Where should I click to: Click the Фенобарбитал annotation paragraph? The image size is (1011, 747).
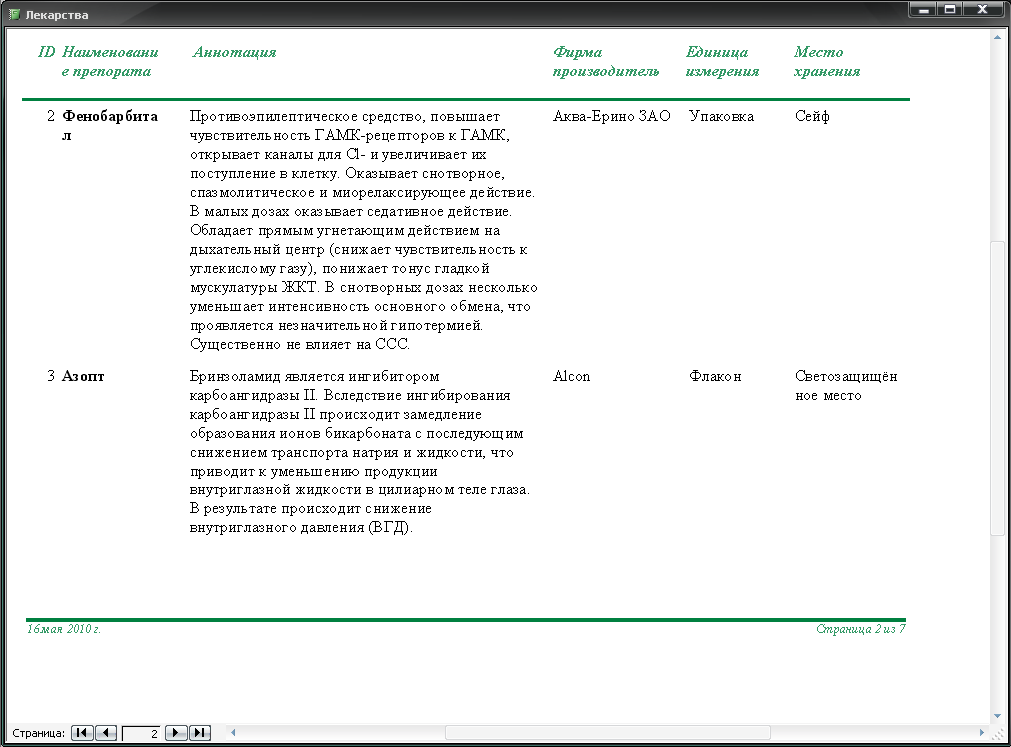pyautogui.click(x=364, y=230)
